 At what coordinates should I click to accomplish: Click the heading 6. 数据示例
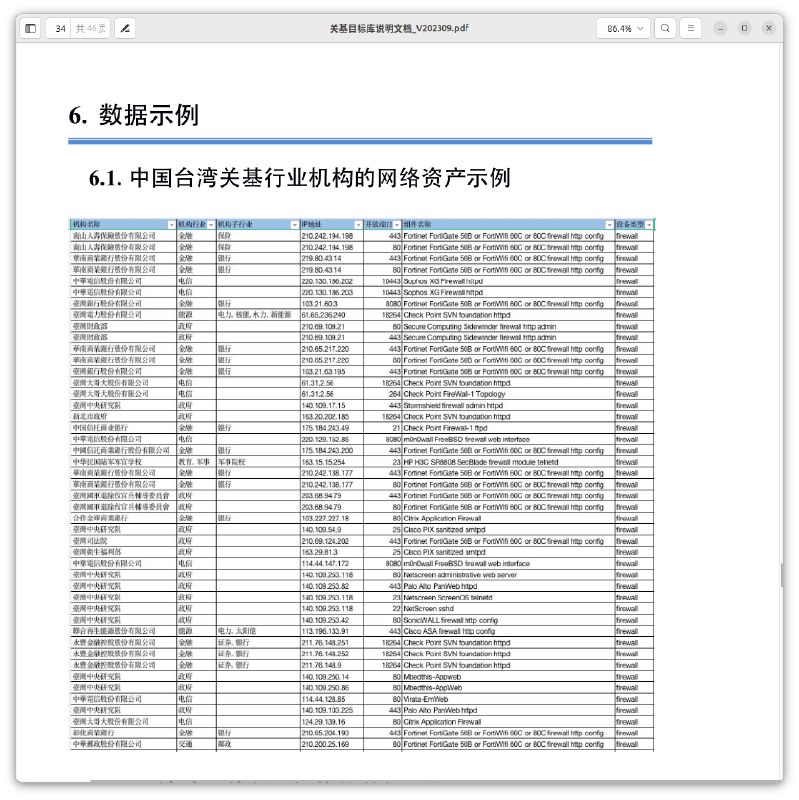[x=134, y=115]
